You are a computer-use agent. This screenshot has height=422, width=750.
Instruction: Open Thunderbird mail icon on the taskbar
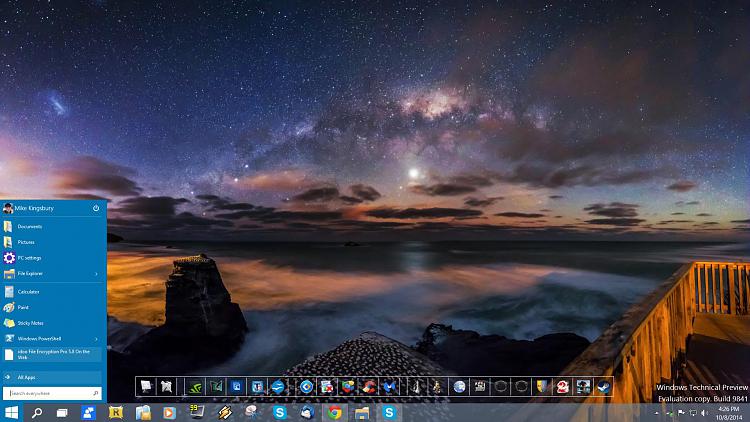(x=307, y=412)
